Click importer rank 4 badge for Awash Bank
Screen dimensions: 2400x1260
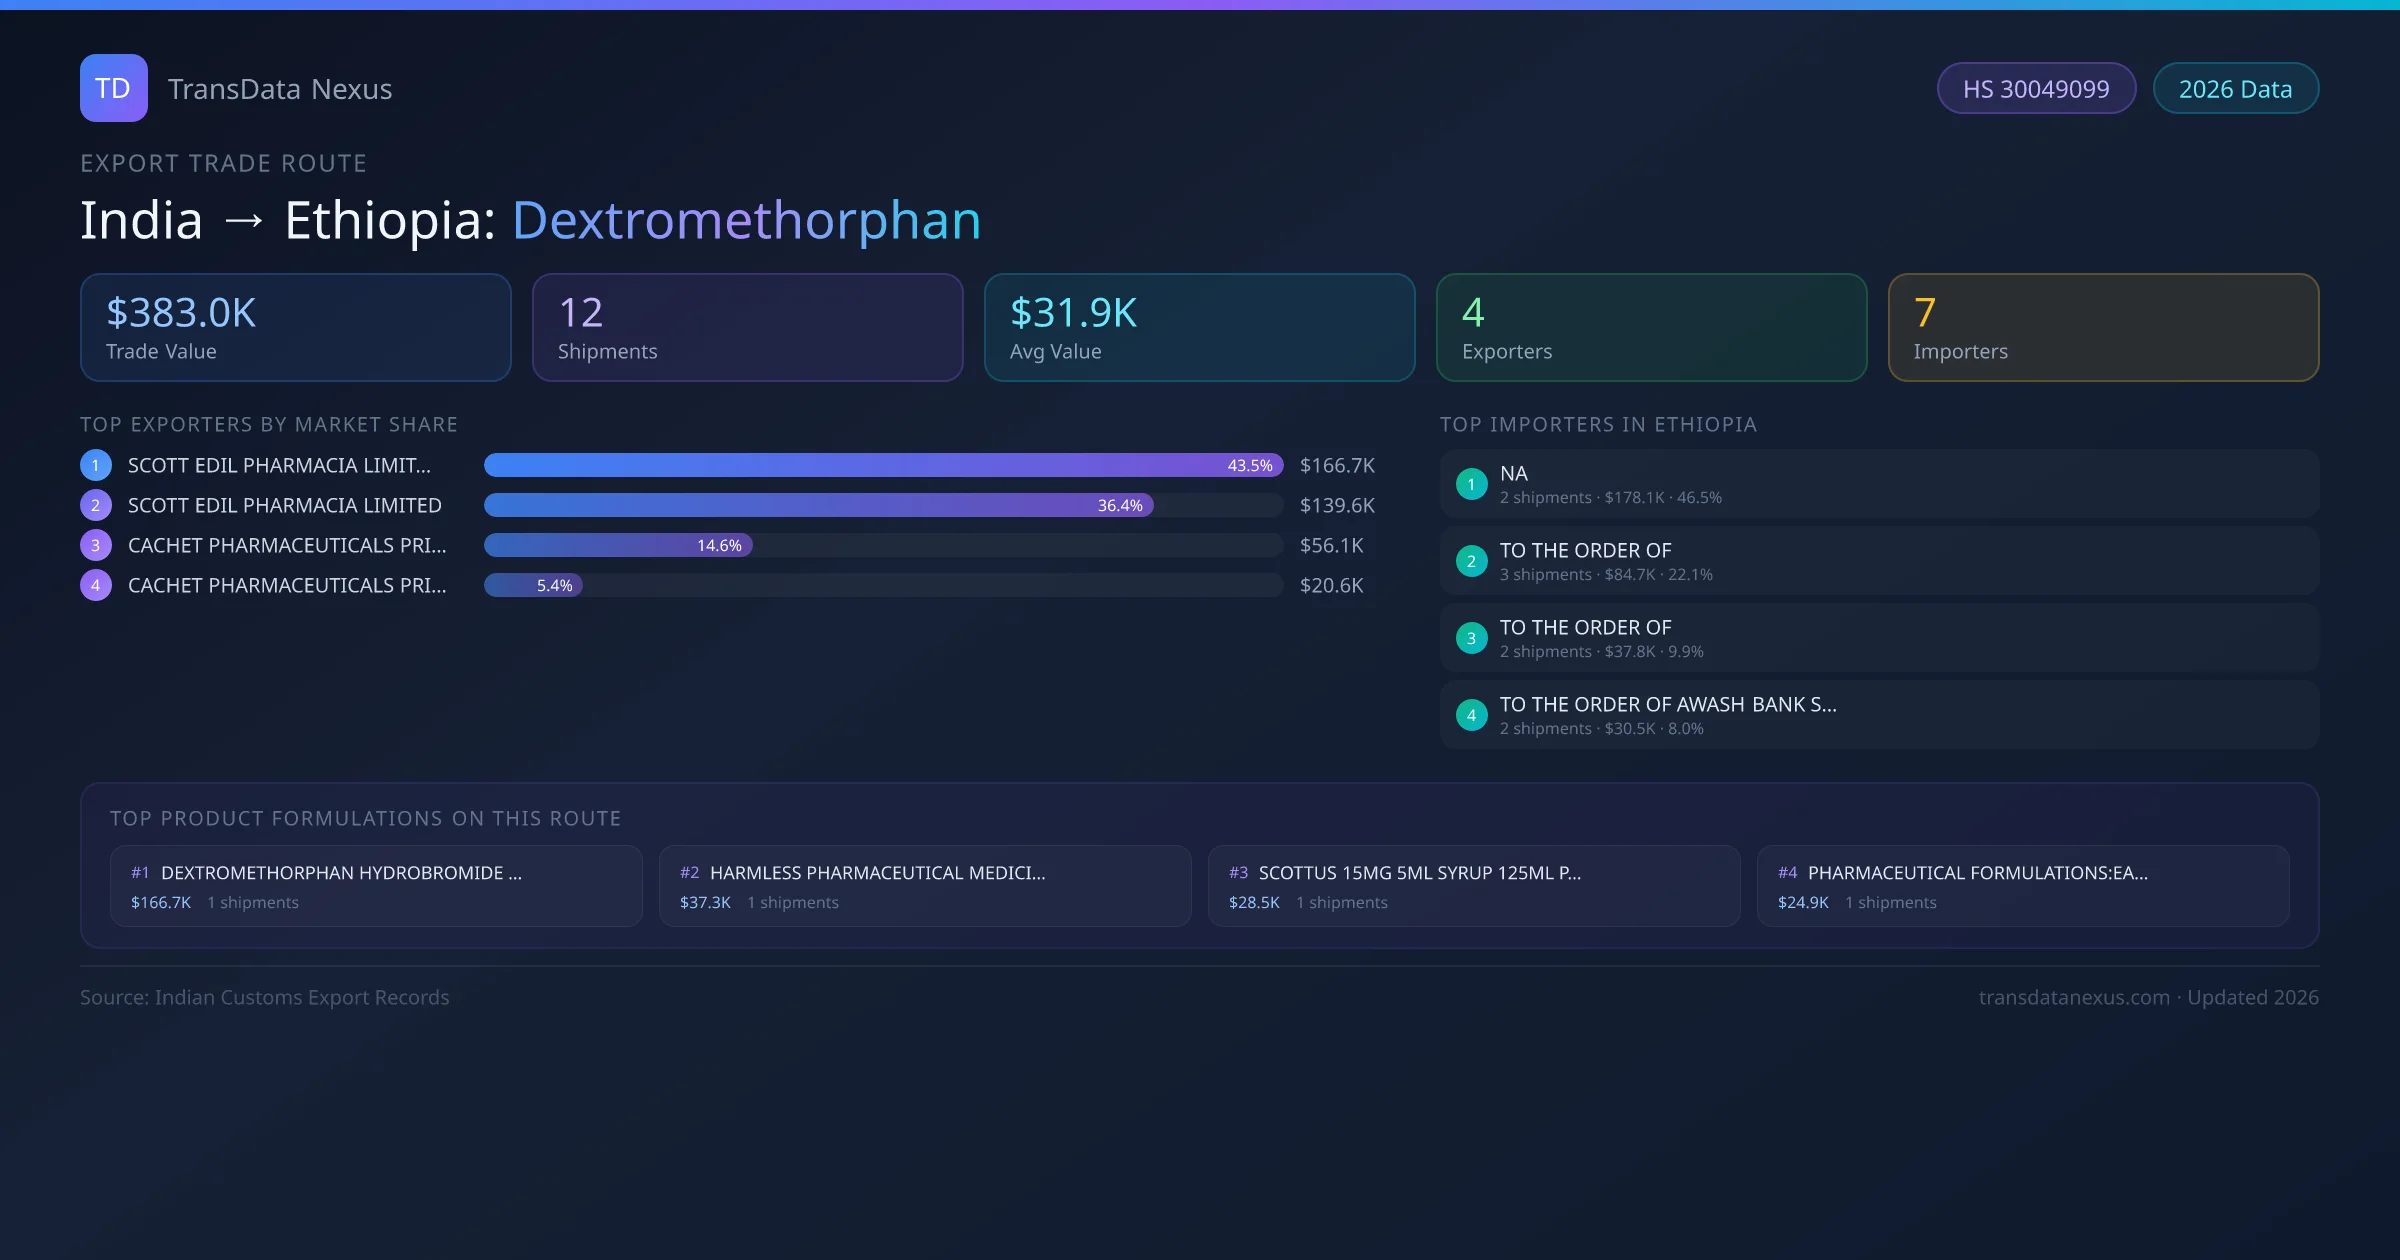1471,715
